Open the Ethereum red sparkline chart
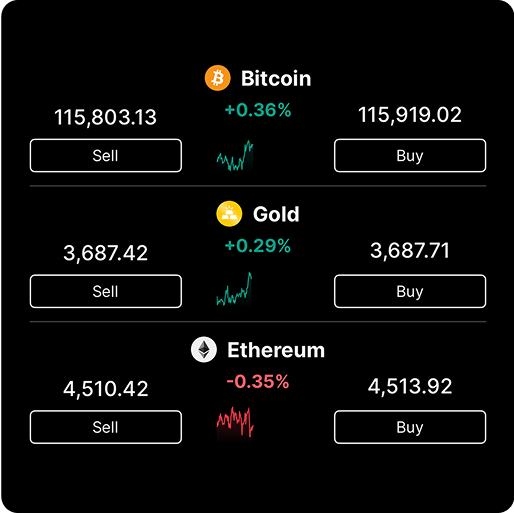The width and height of the screenshot is (514, 513). click(x=235, y=423)
